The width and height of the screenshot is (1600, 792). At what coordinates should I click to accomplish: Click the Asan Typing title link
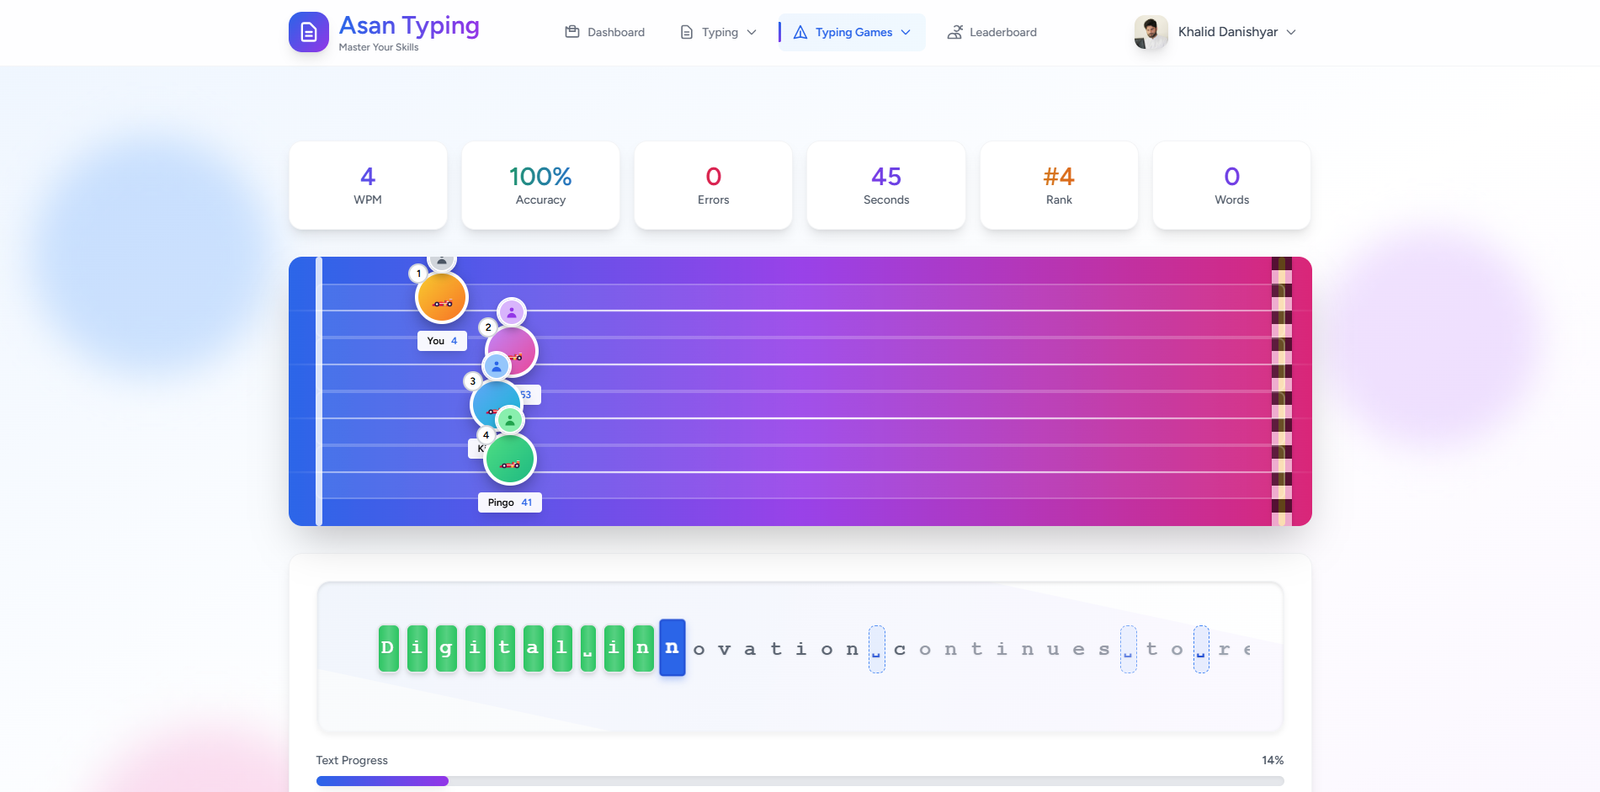pyautogui.click(x=409, y=26)
